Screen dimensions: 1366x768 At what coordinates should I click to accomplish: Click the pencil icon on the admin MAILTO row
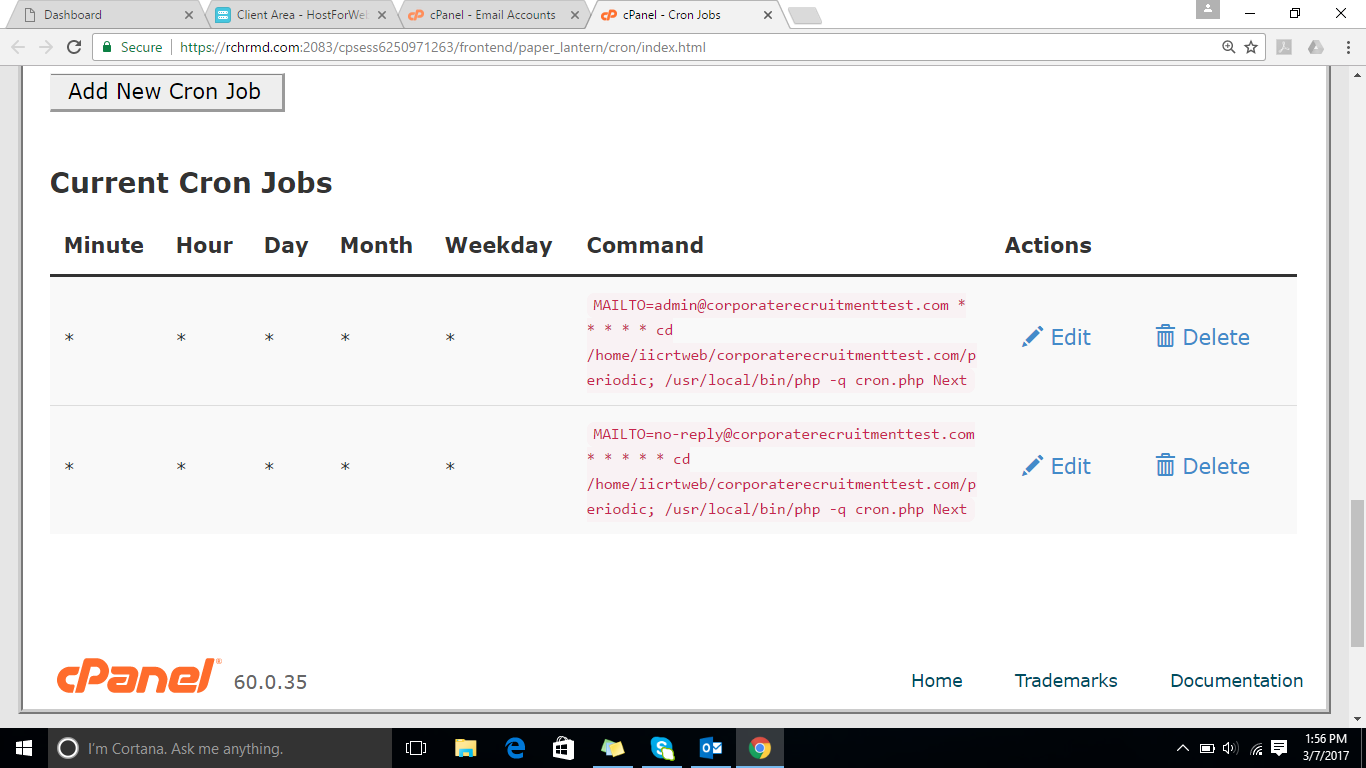(x=1032, y=337)
